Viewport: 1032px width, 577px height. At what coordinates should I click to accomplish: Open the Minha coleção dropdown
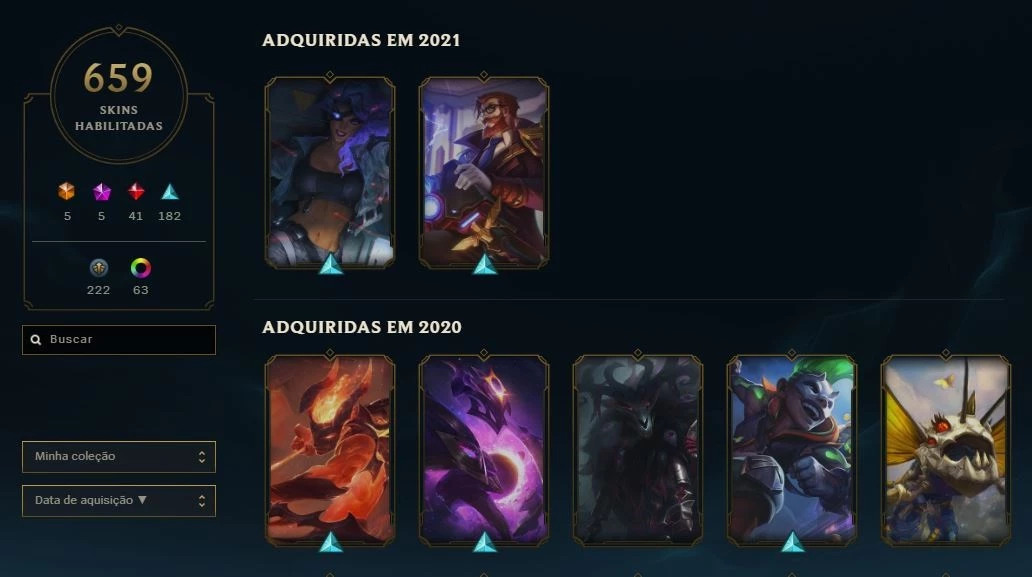(118, 457)
